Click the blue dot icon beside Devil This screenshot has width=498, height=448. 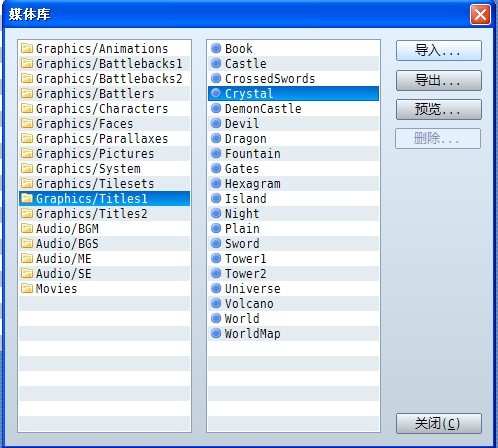coord(216,123)
